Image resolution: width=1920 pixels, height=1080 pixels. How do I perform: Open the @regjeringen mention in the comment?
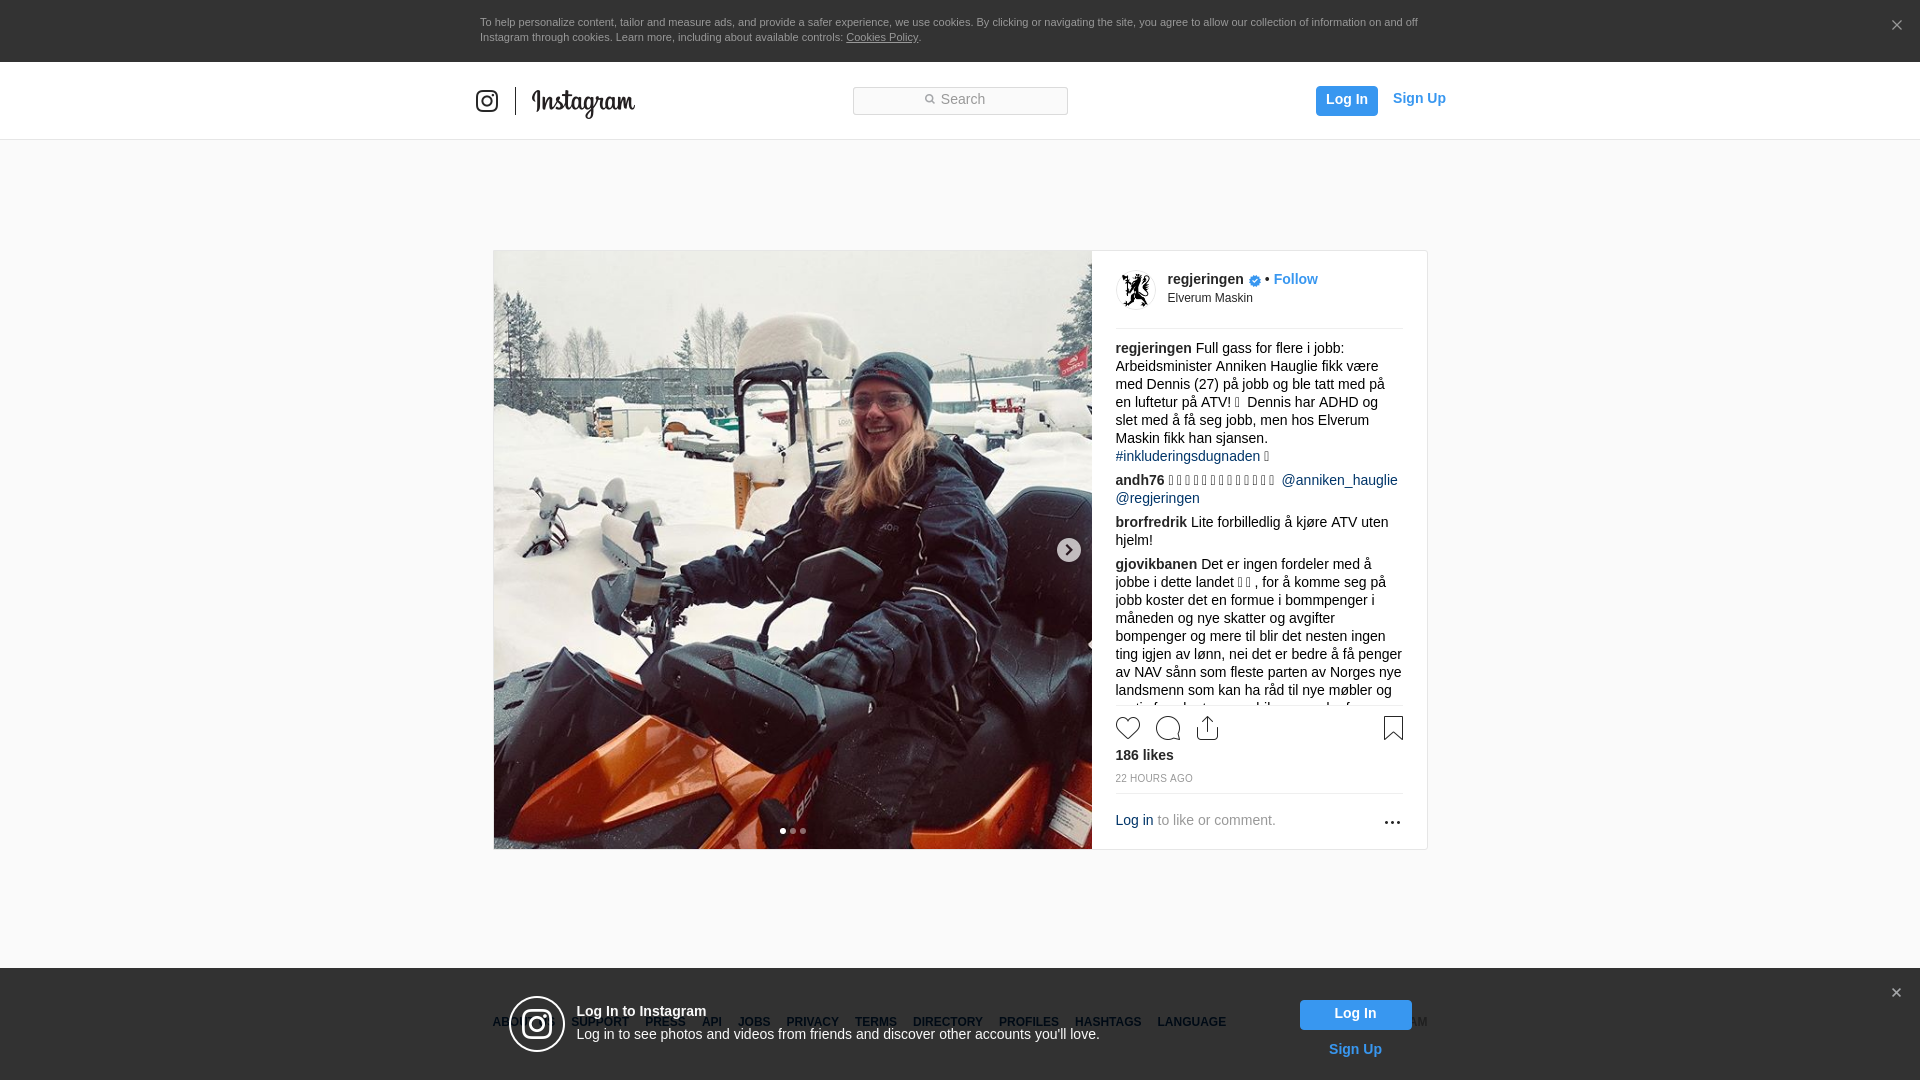[1157, 498]
